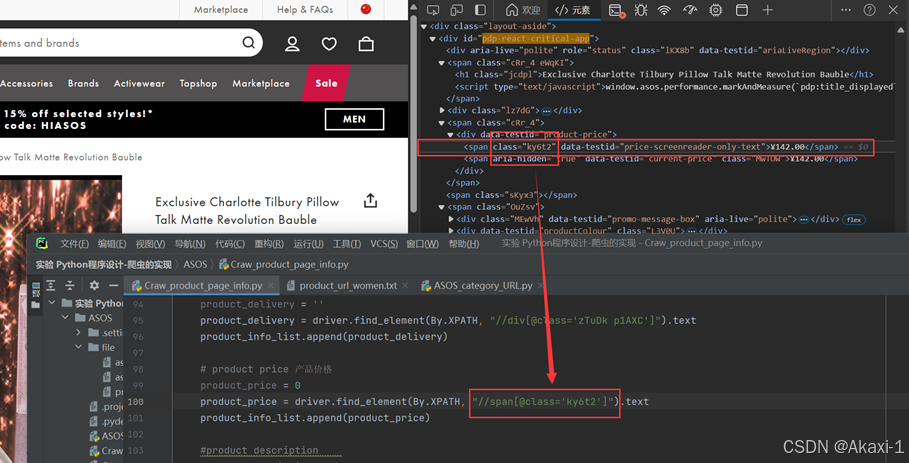Open the Memory chip icon in DevTools

(x=716, y=10)
